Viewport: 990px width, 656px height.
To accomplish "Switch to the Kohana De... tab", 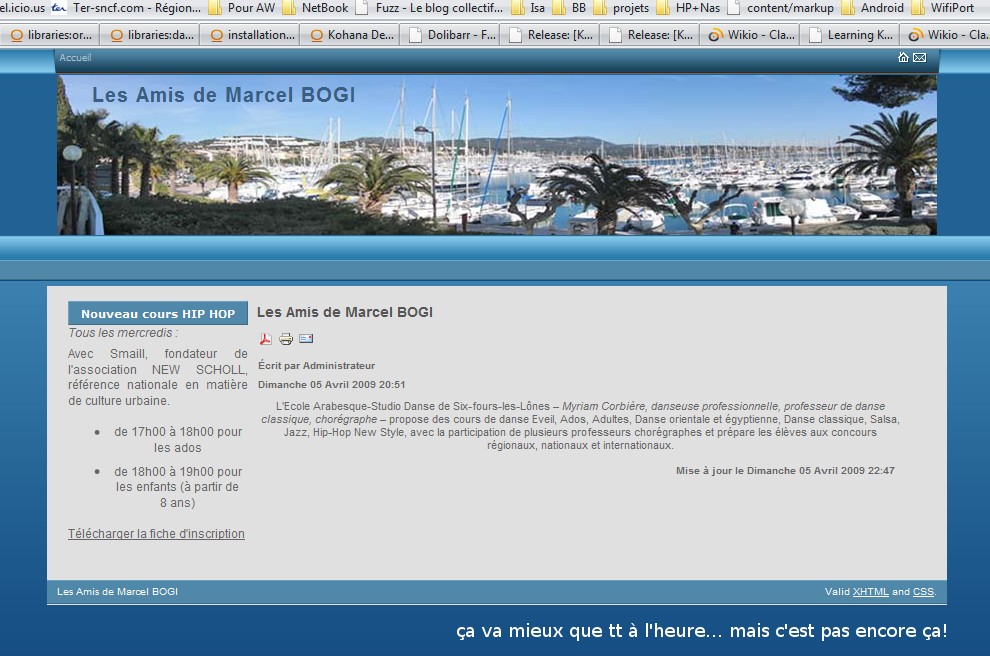I will coord(350,35).
